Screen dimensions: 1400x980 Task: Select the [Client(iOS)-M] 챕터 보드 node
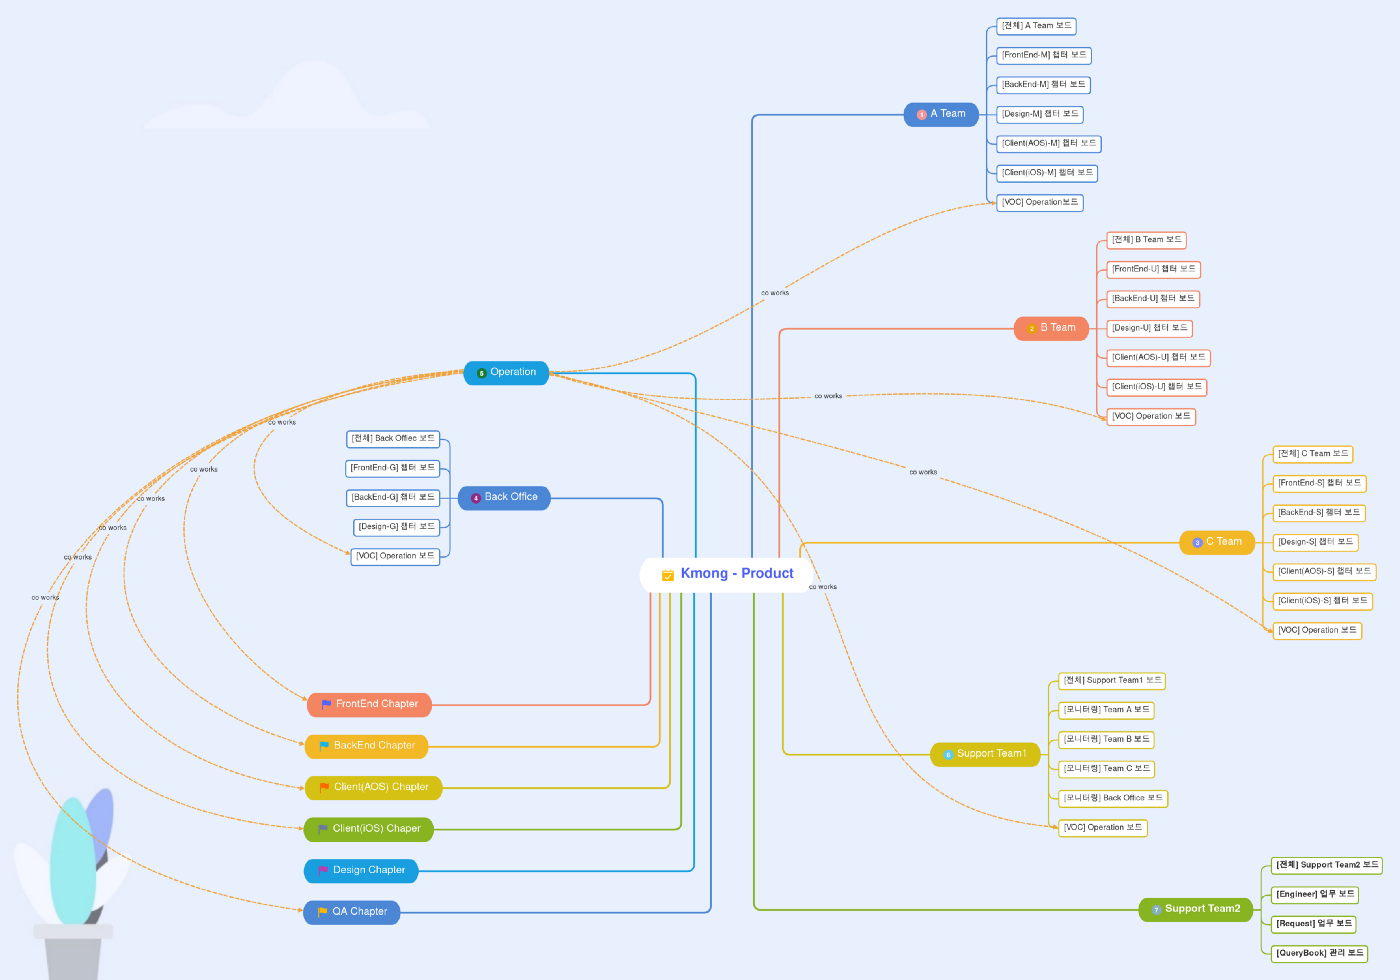click(1047, 173)
